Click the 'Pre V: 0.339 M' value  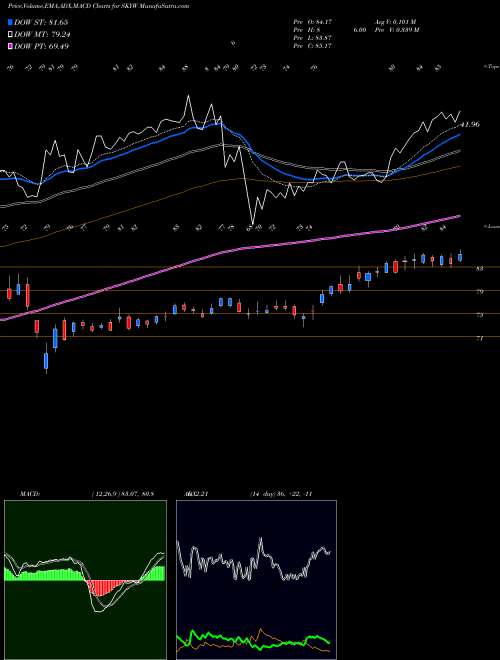tap(396, 29)
